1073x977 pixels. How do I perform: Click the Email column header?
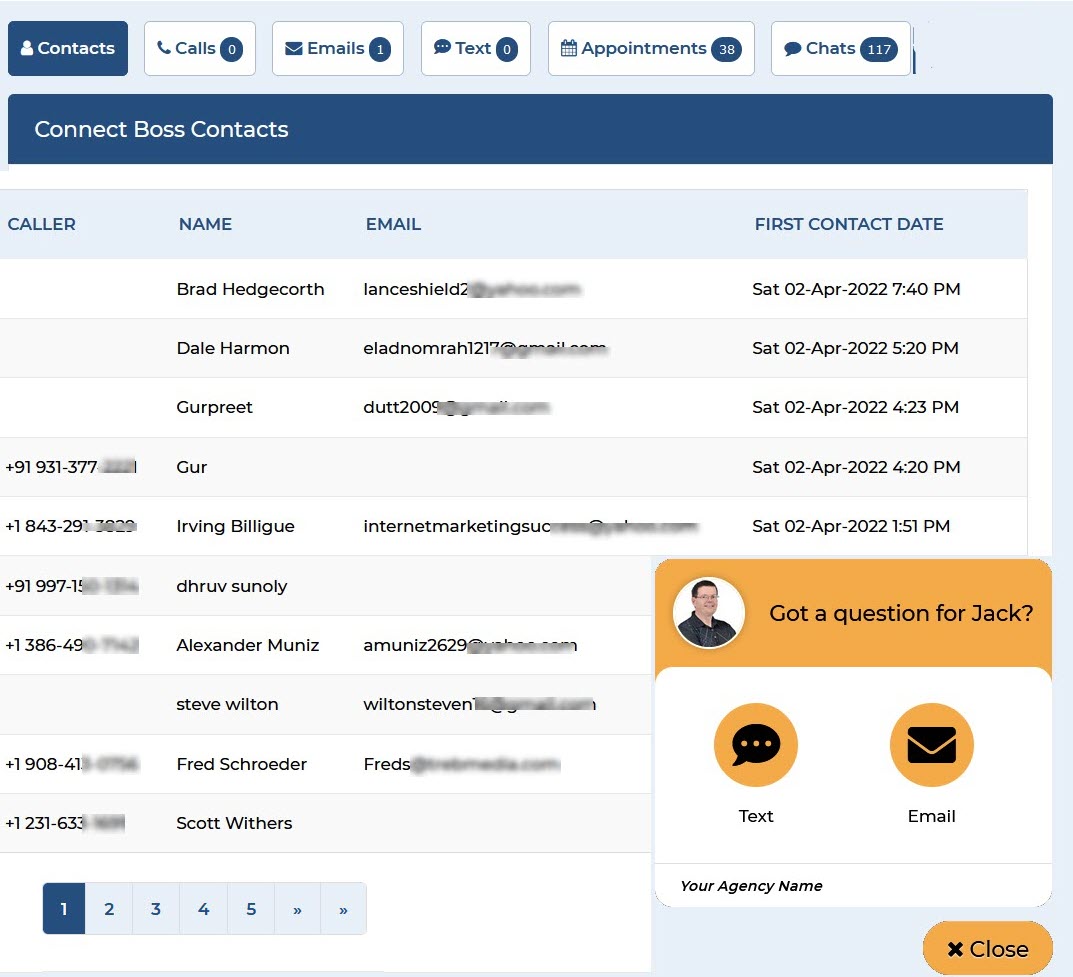tap(393, 224)
